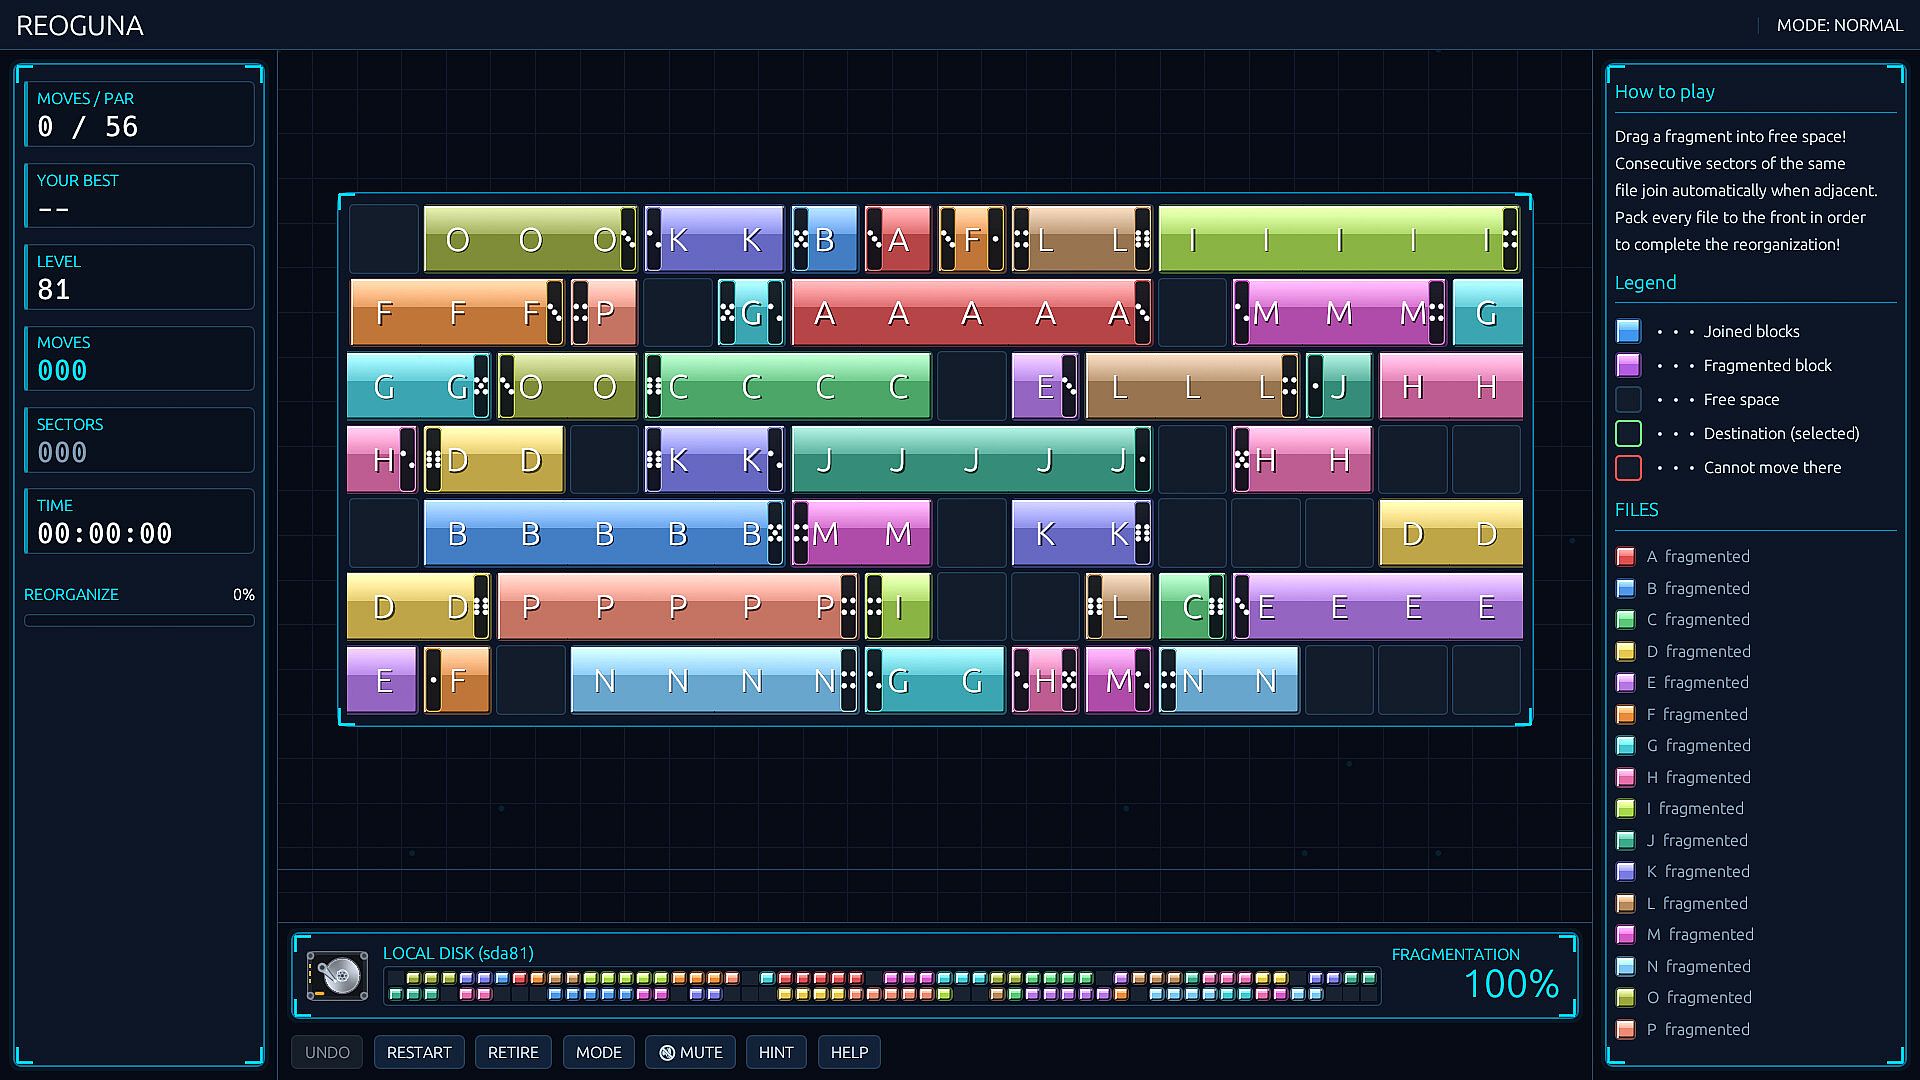Click the Destination (selected) legend icon
Image resolution: width=1920 pixels, height=1080 pixels.
pyautogui.click(x=1628, y=433)
